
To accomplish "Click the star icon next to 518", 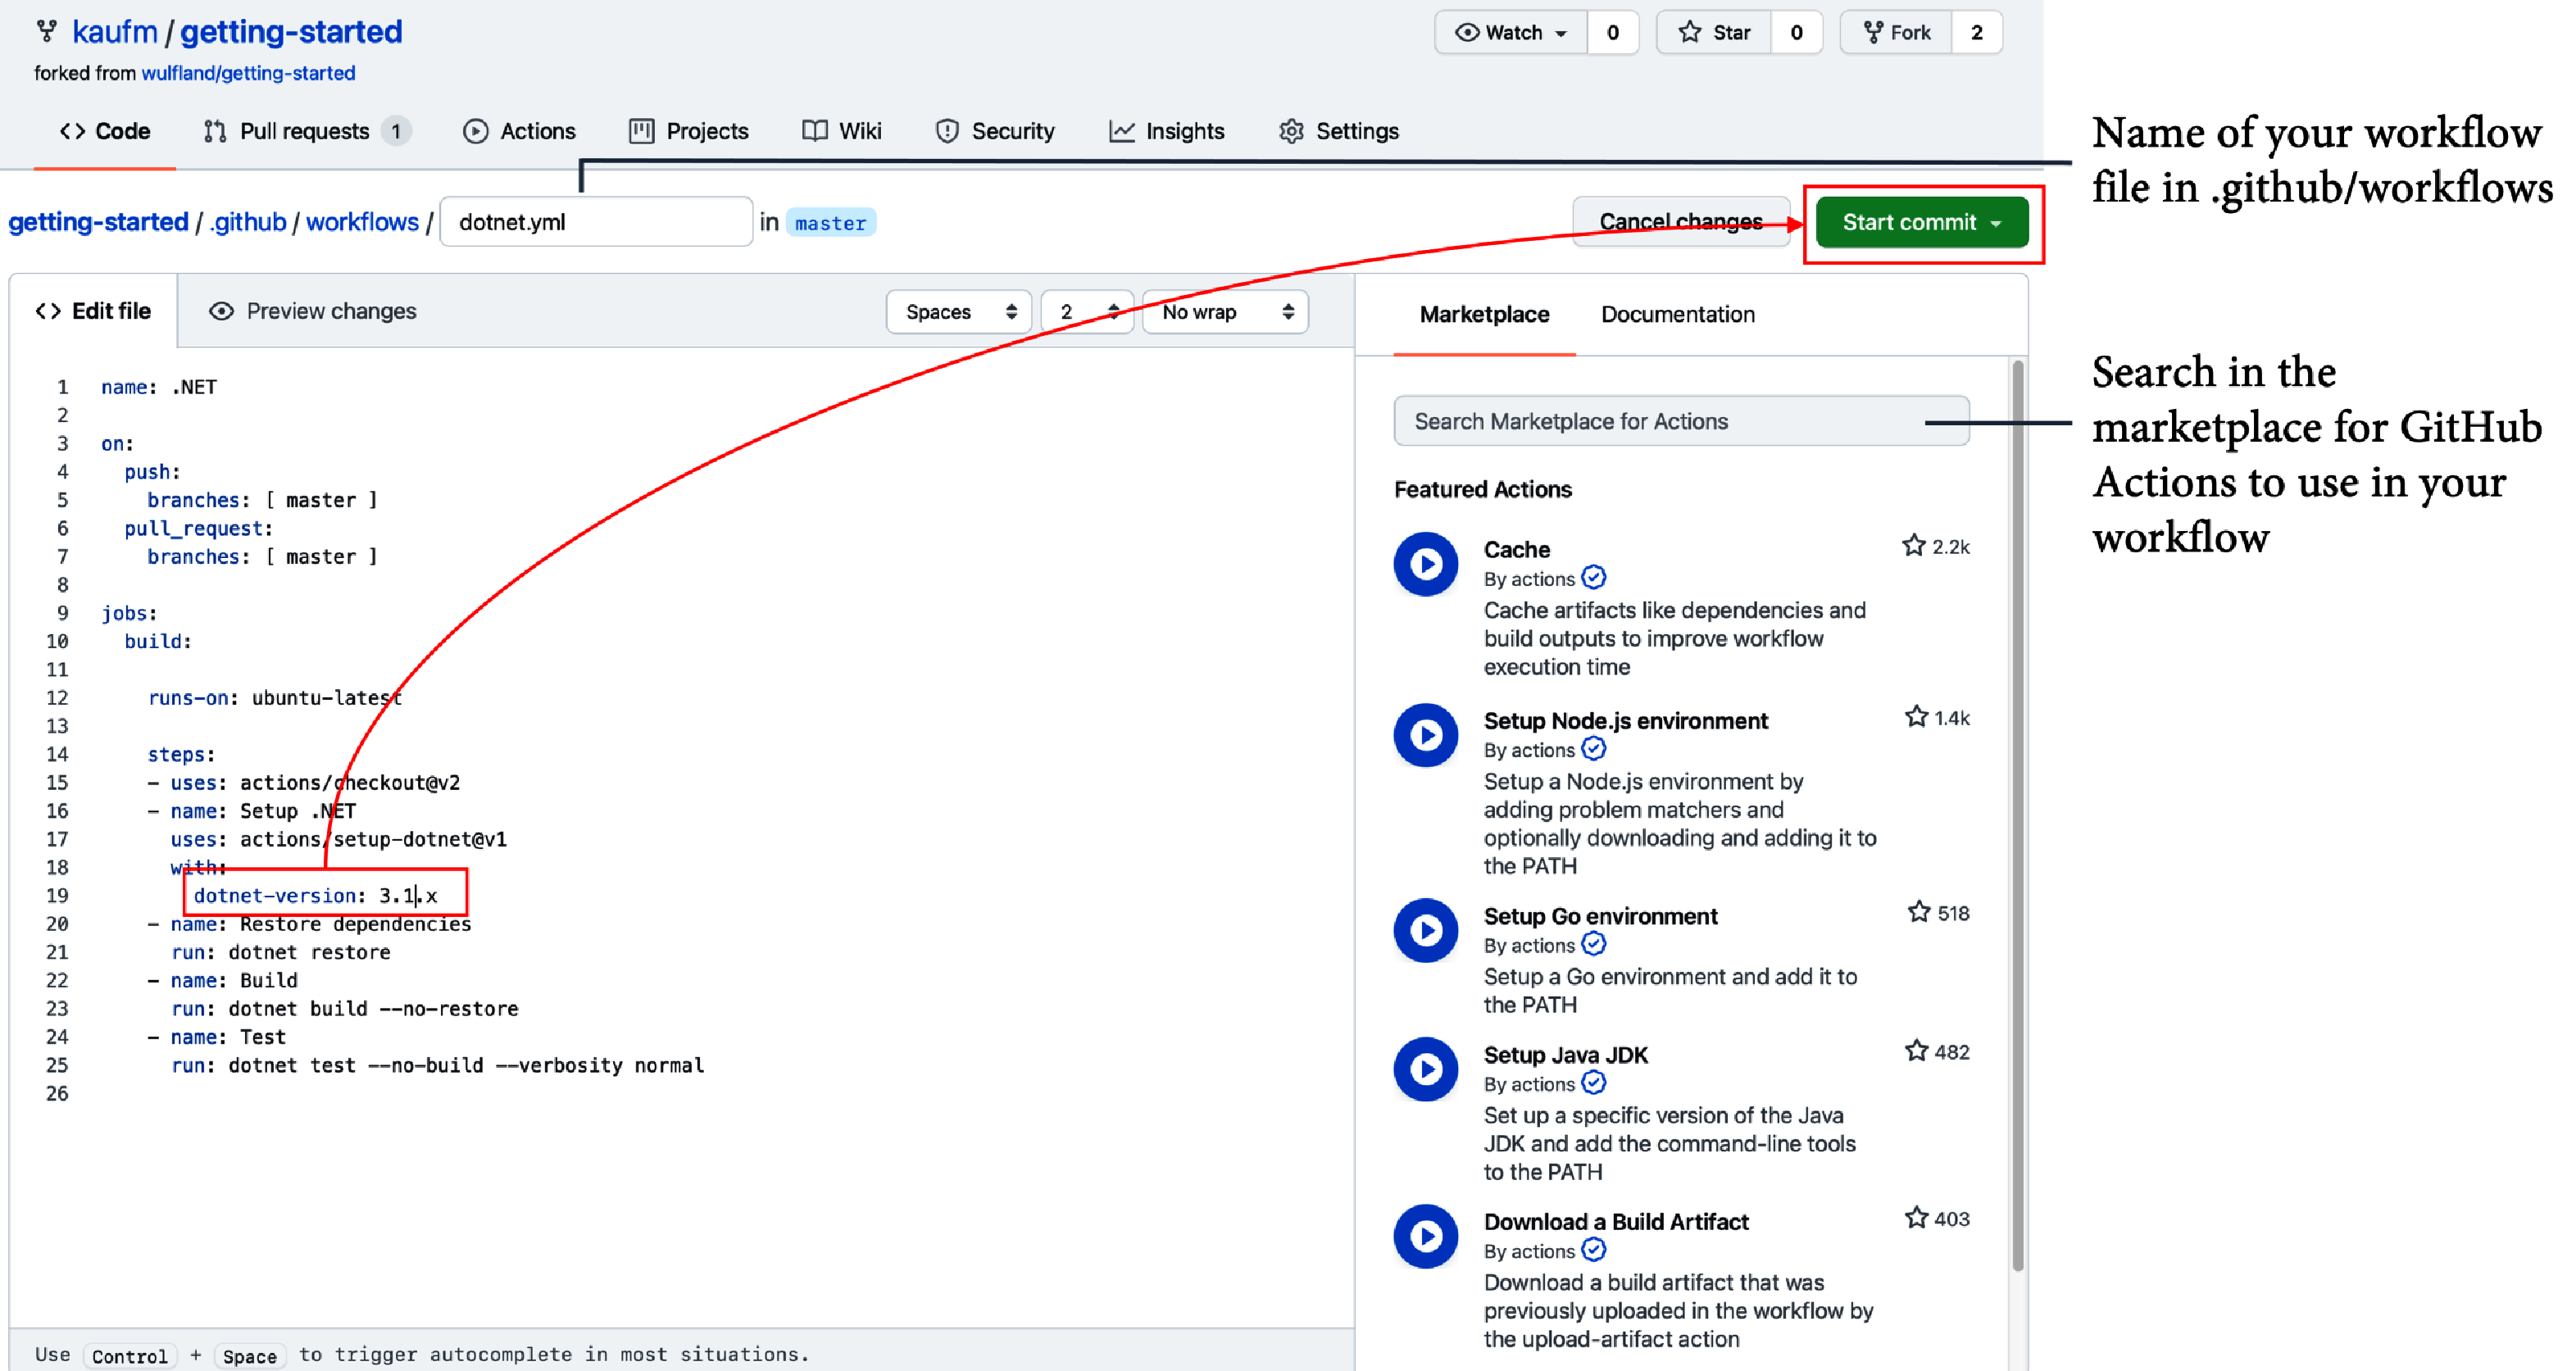I will (x=1918, y=912).
